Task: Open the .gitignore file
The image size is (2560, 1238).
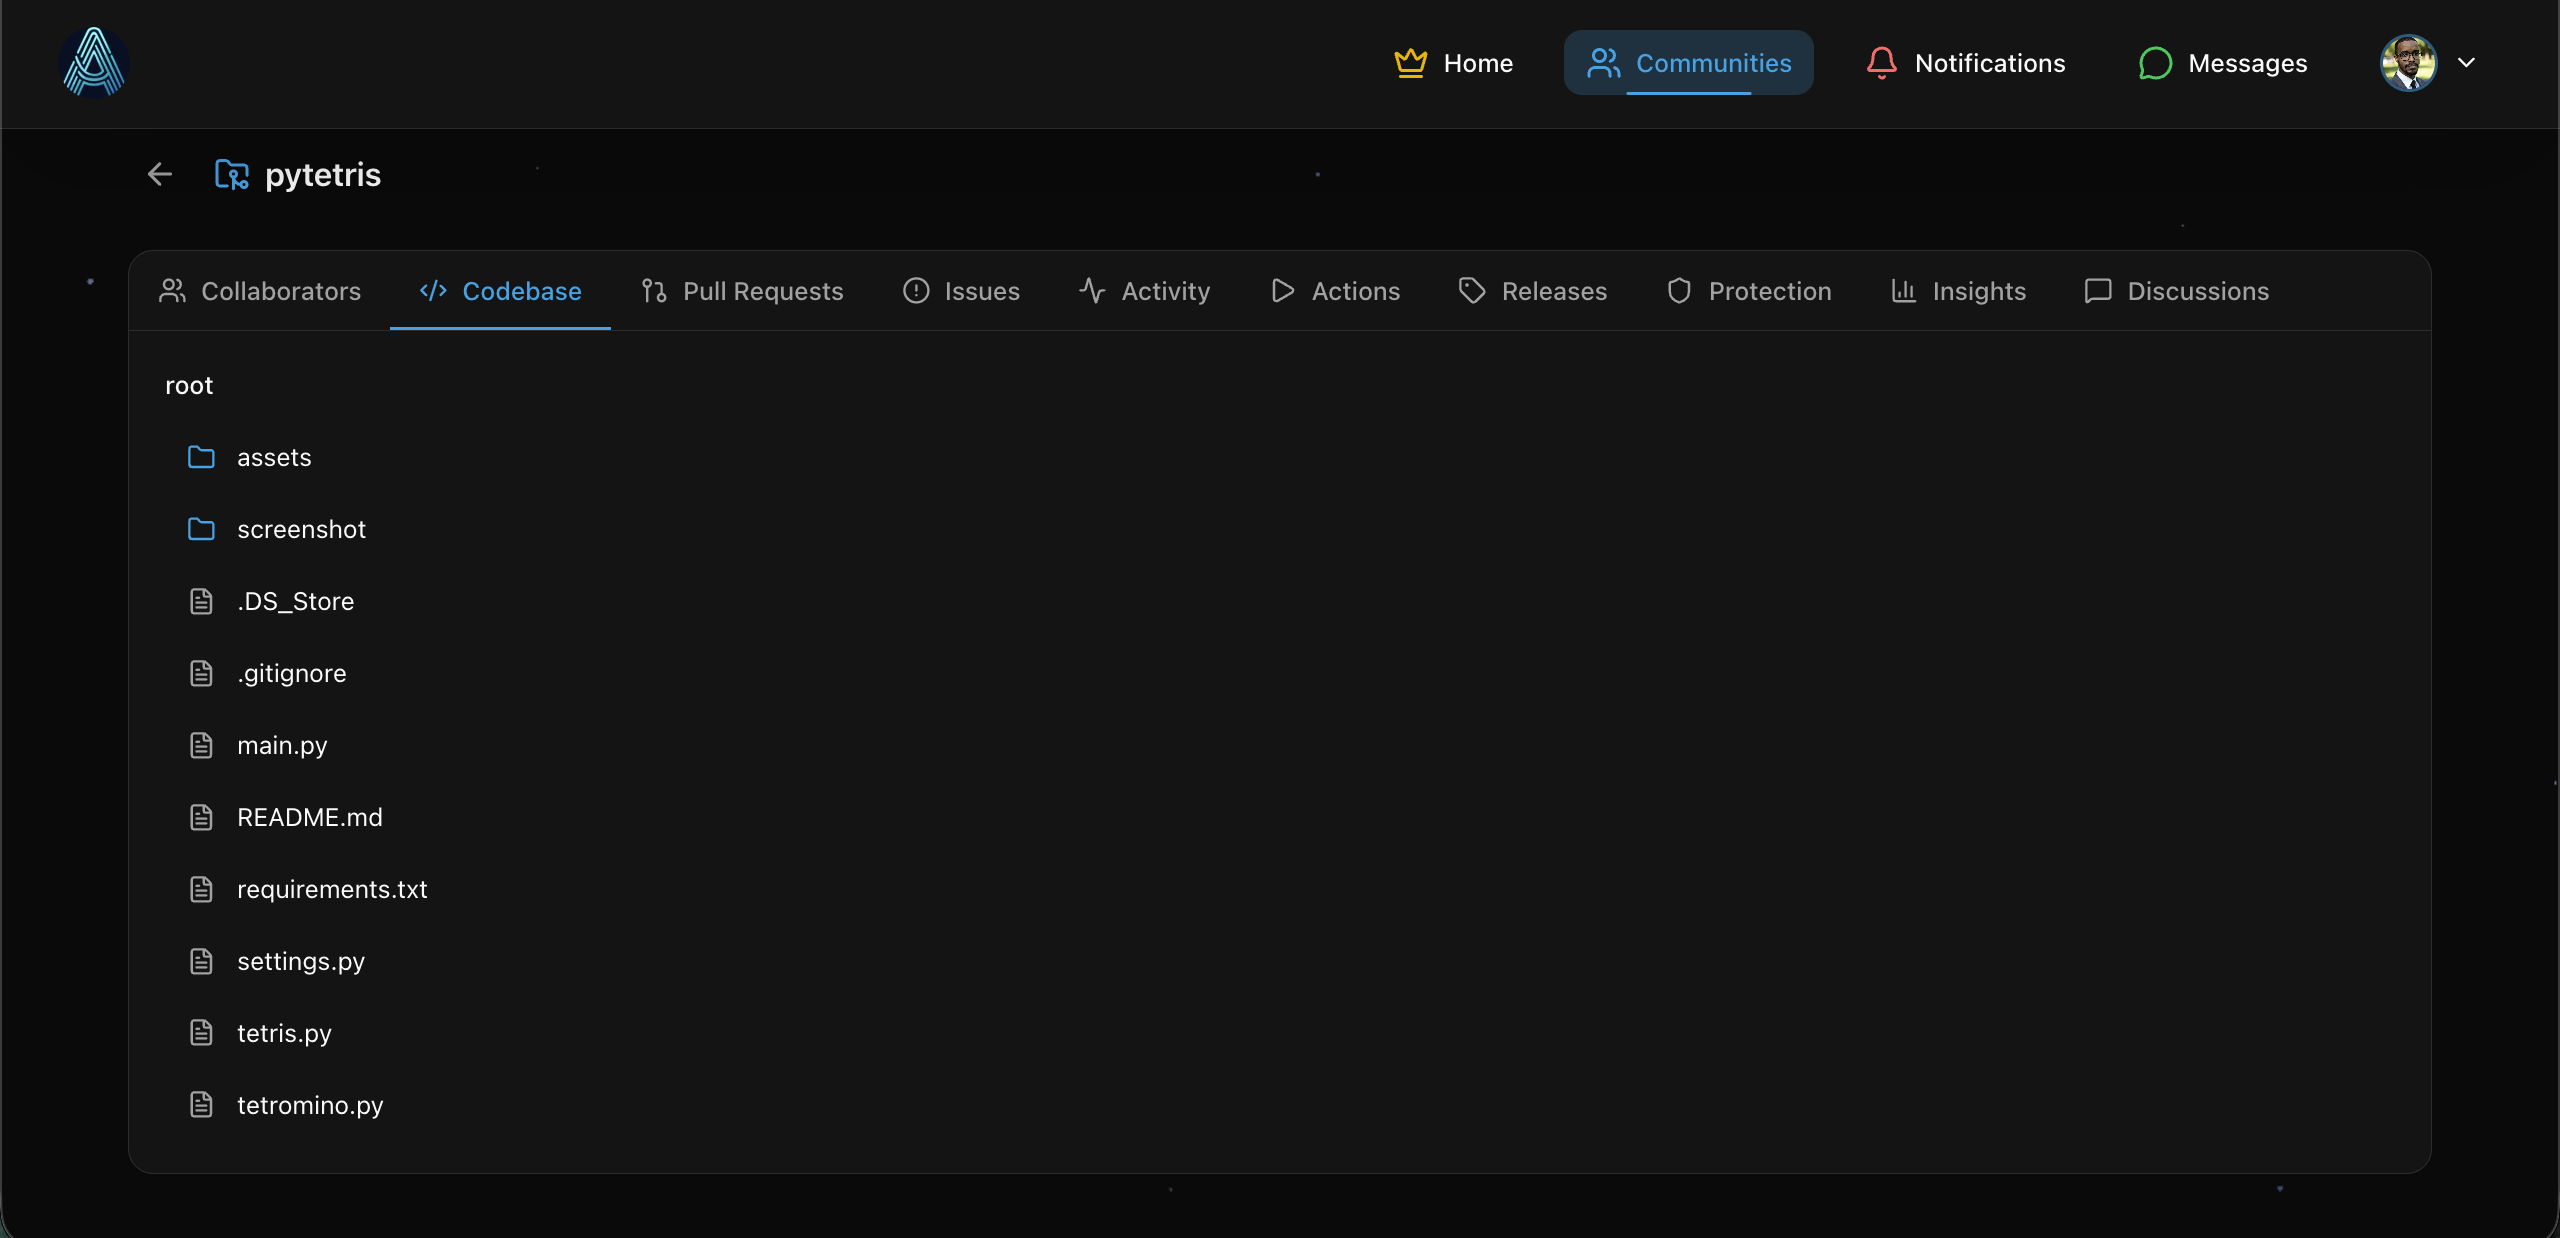Action: point(291,673)
